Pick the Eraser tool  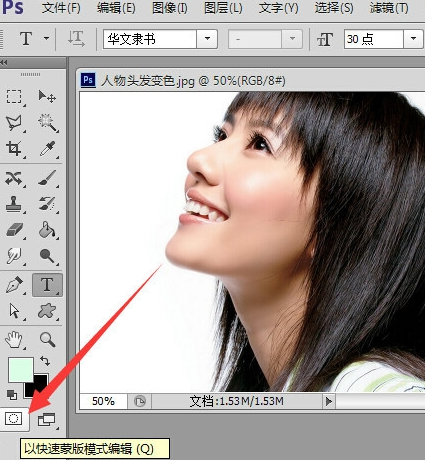[14, 230]
